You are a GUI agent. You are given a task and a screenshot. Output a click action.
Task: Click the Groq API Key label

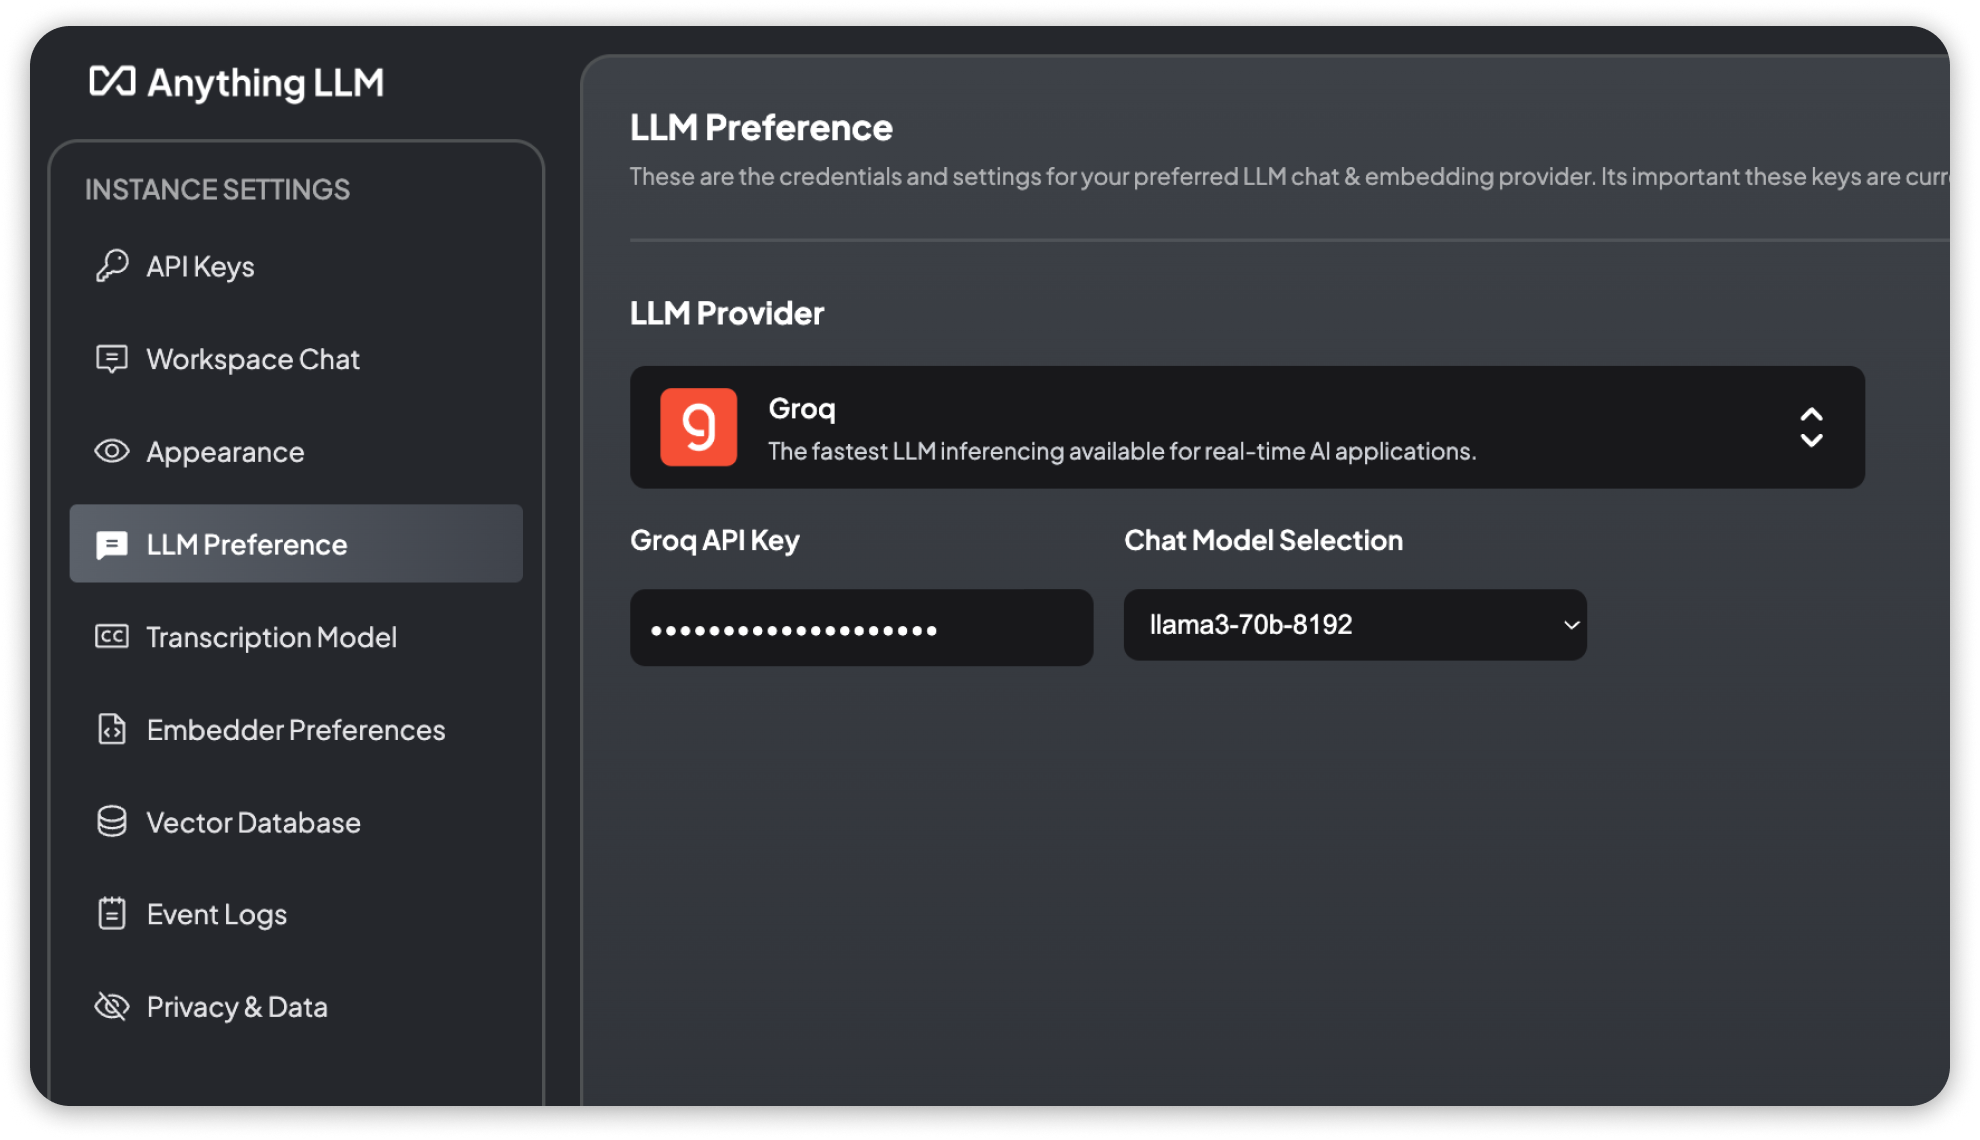(x=715, y=541)
